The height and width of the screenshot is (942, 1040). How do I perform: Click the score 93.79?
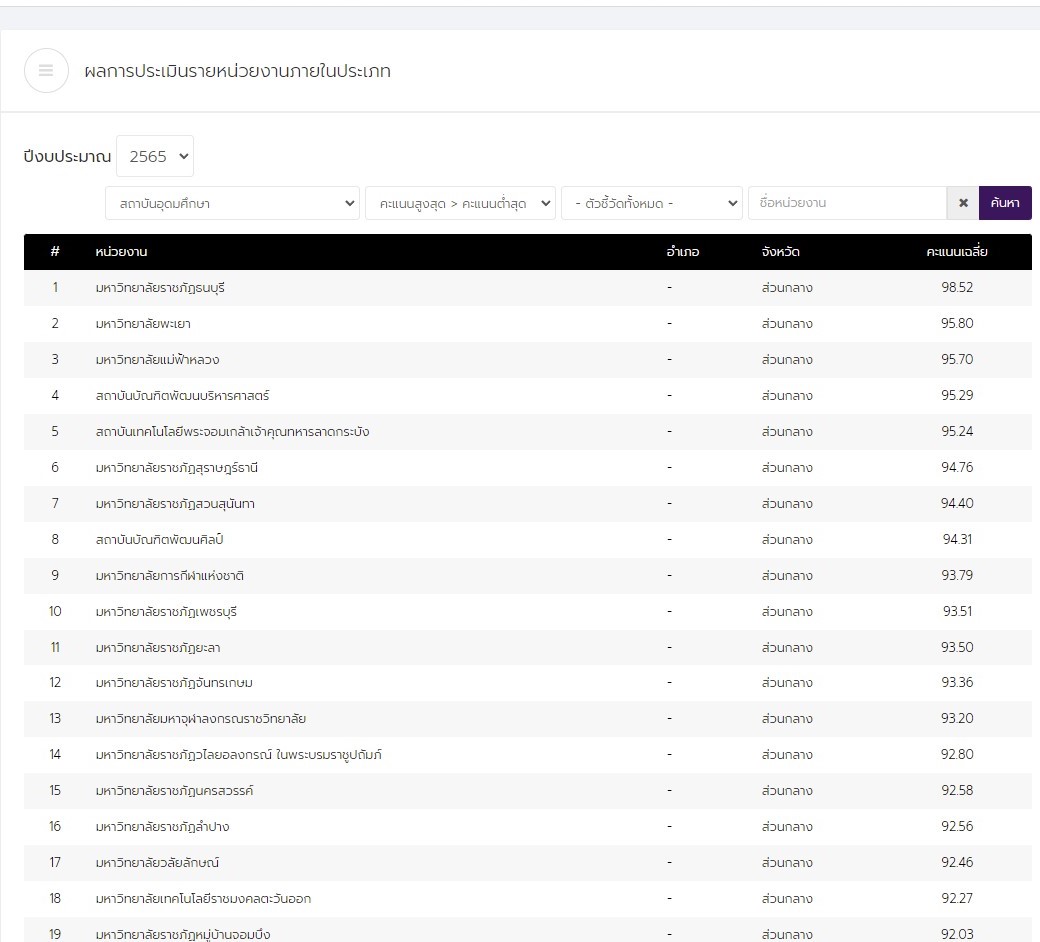point(957,575)
